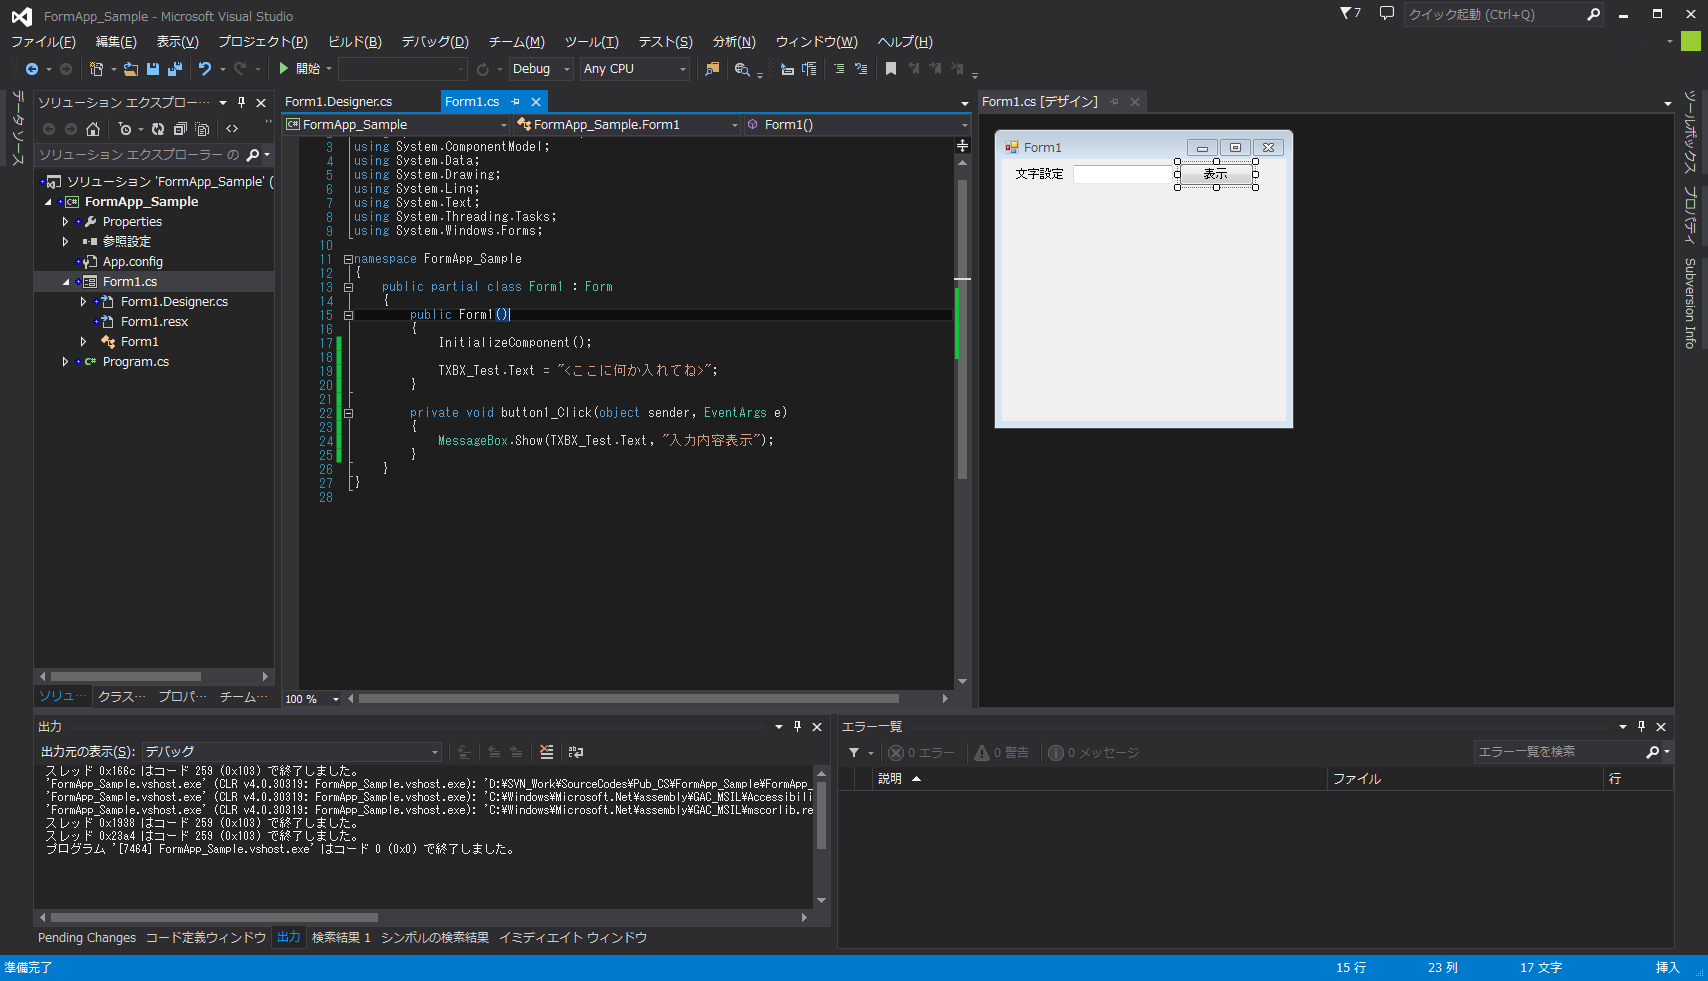Click the Open File folder icon
Viewport: 1708px width, 981px height.
click(131, 69)
